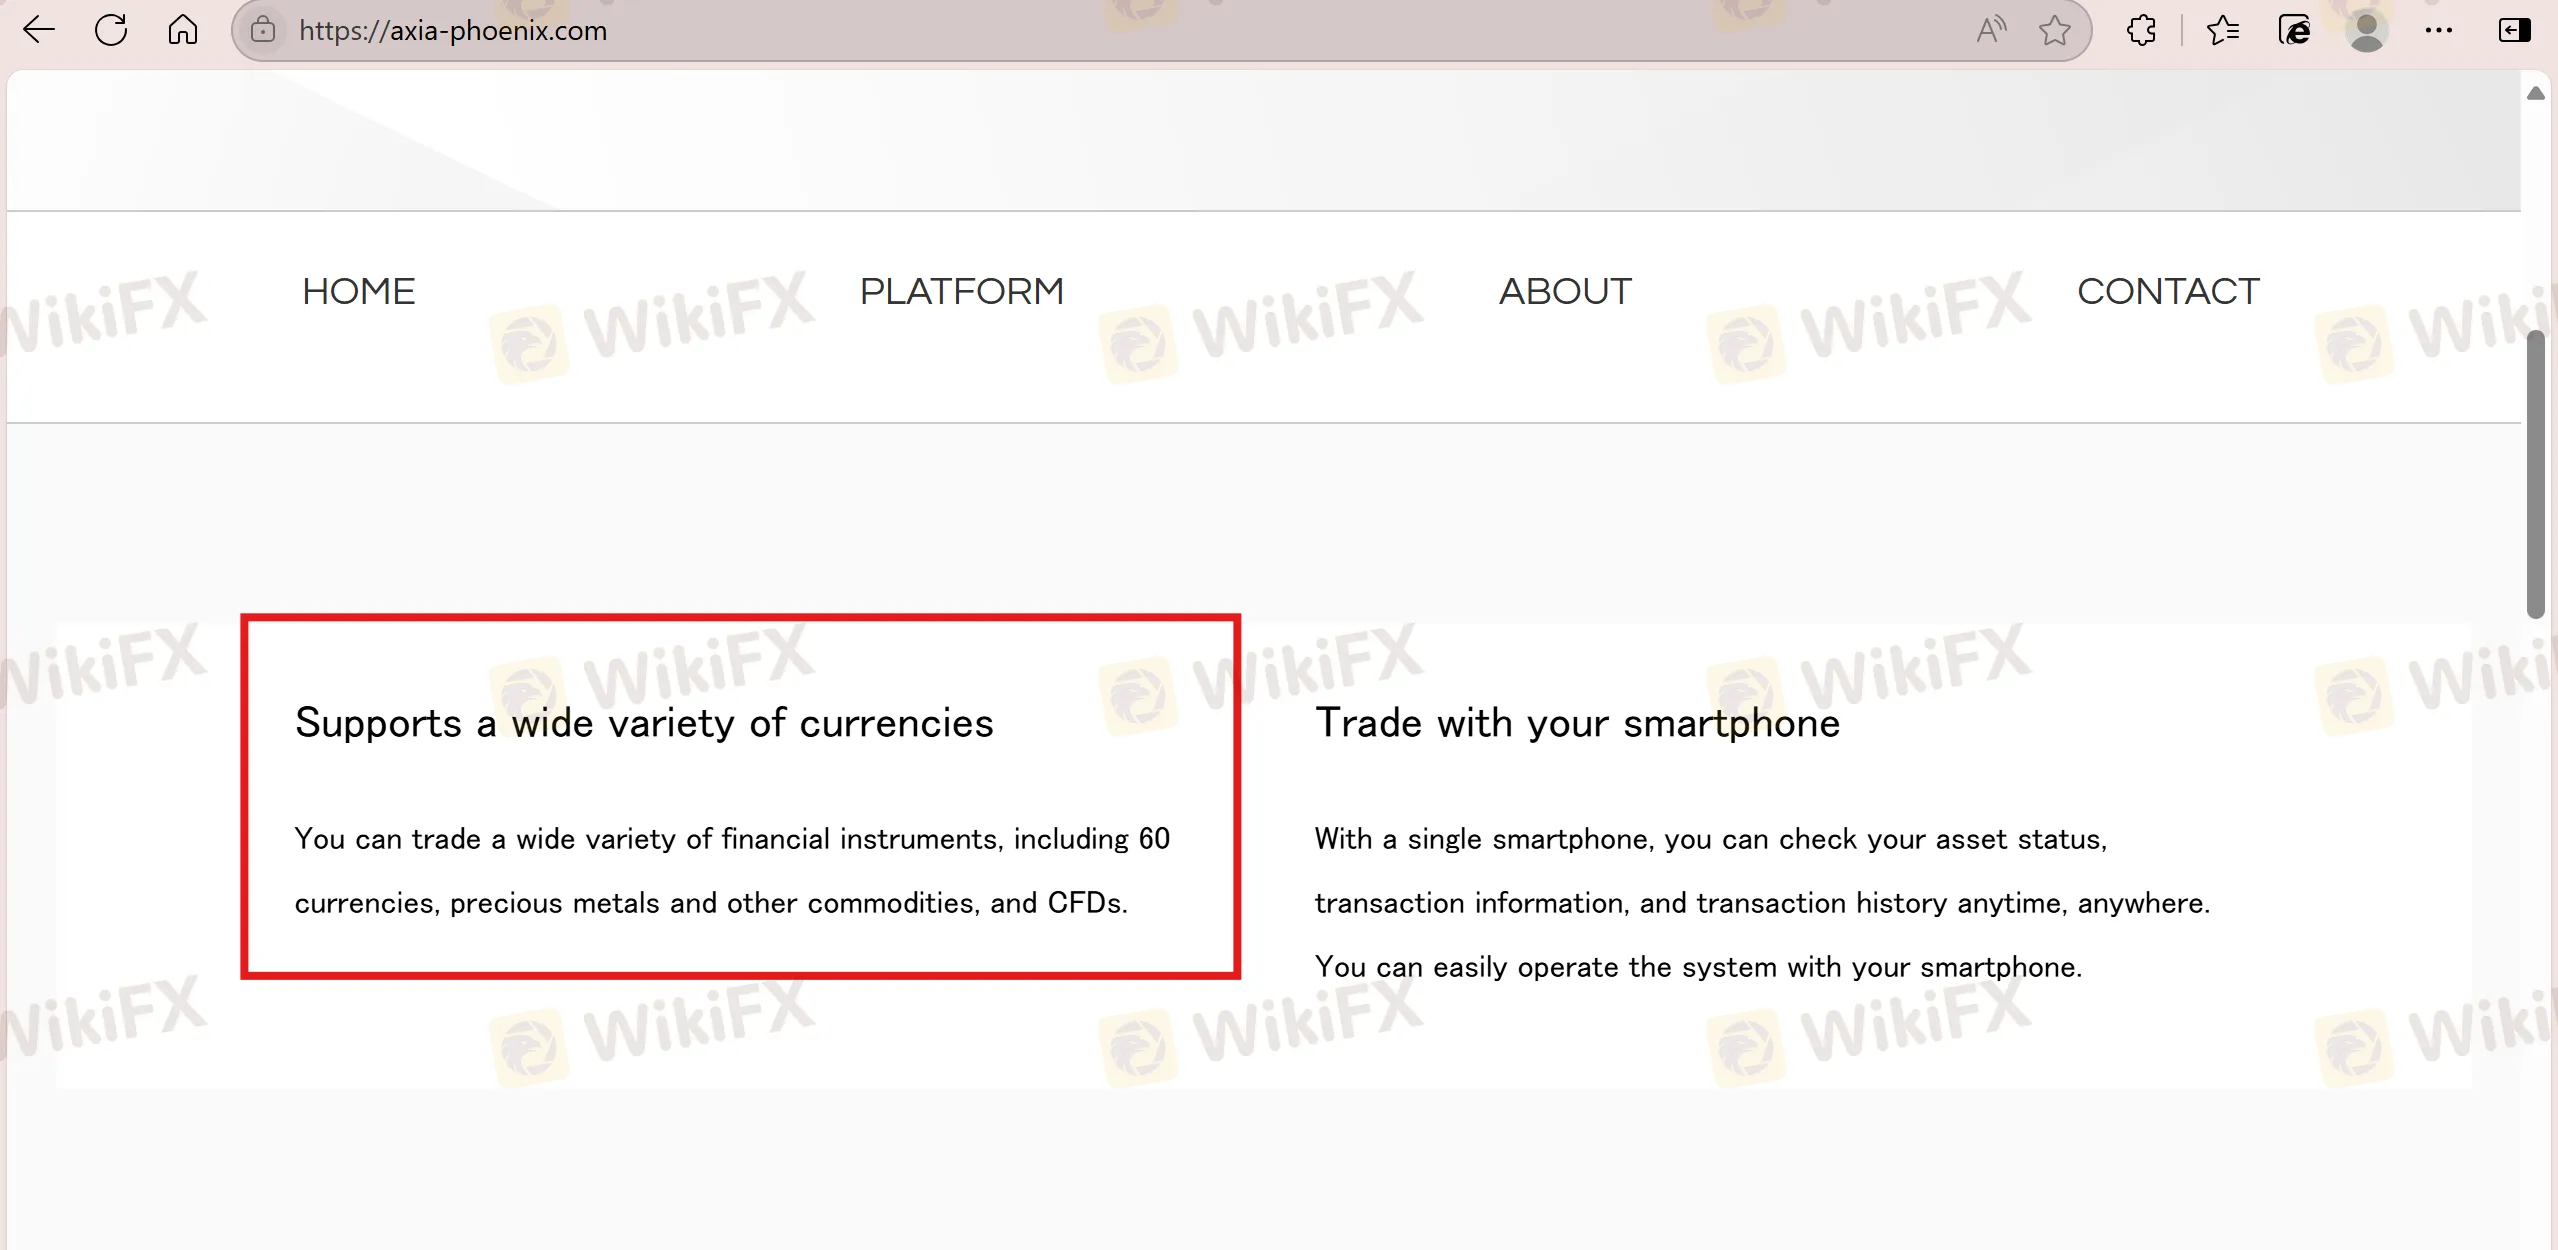The image size is (2558, 1250).
Task: Go to the ABOUT page link
Action: (x=1565, y=291)
